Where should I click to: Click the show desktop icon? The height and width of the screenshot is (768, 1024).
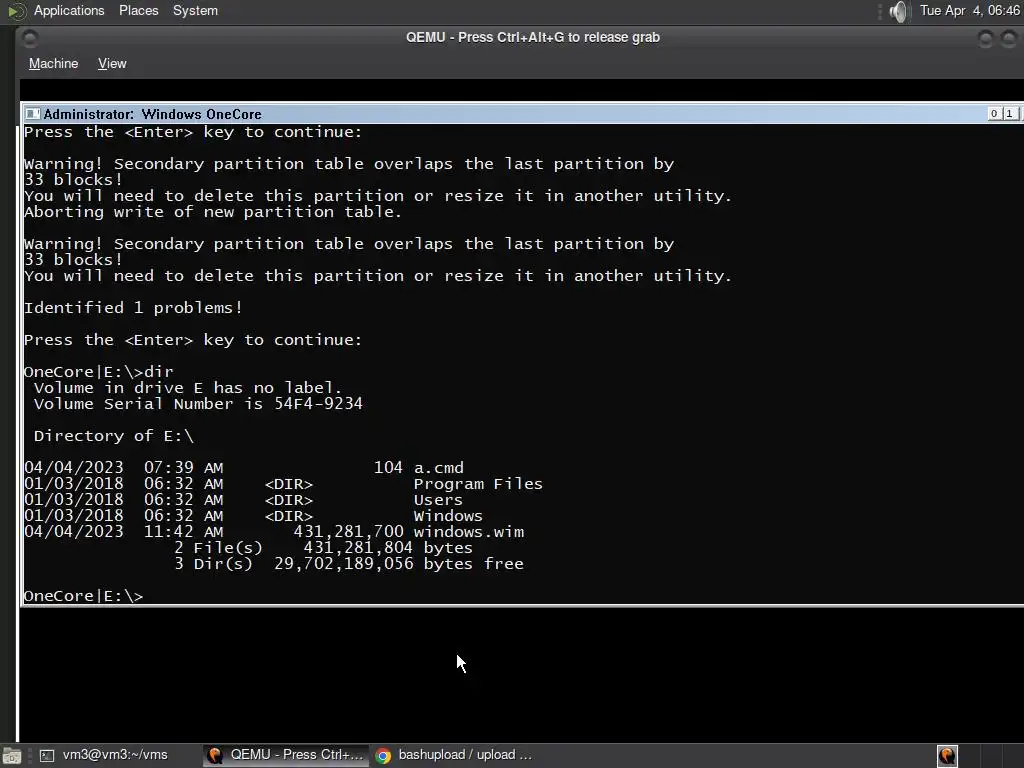11,756
